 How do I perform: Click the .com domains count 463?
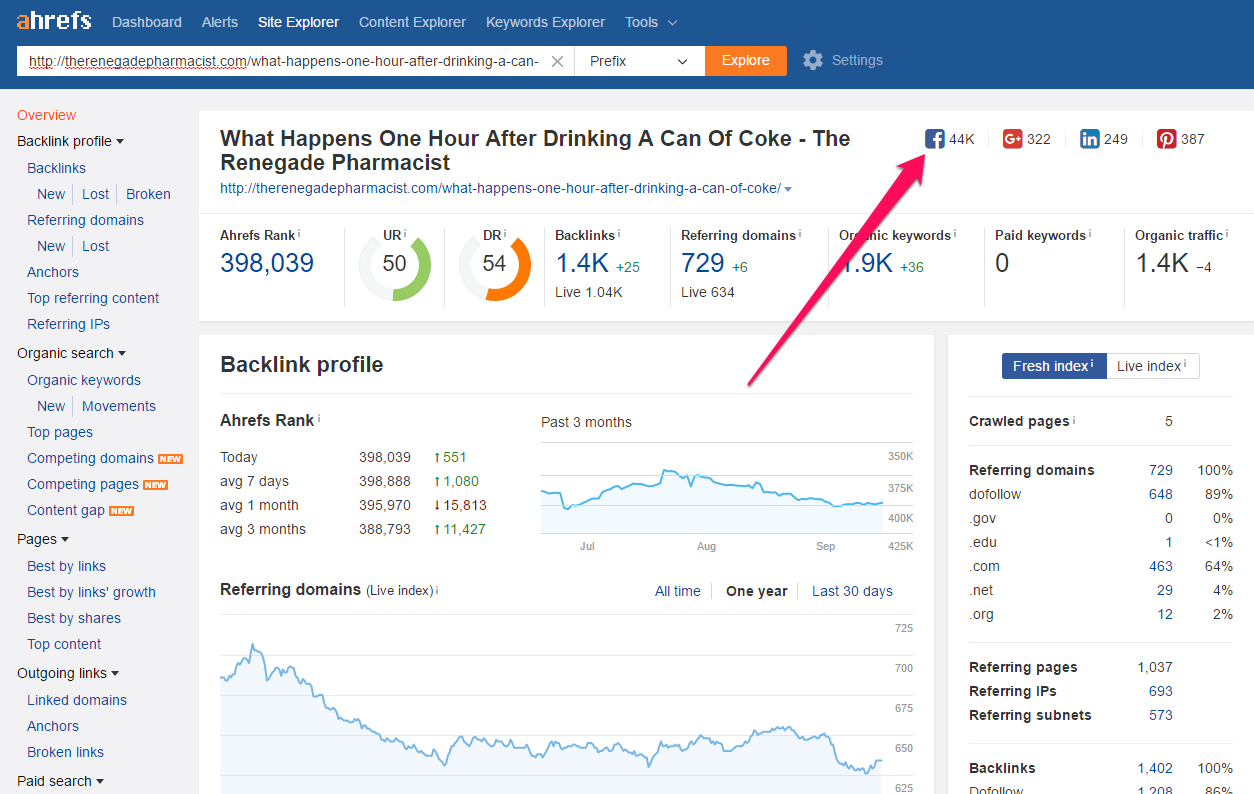[1161, 566]
